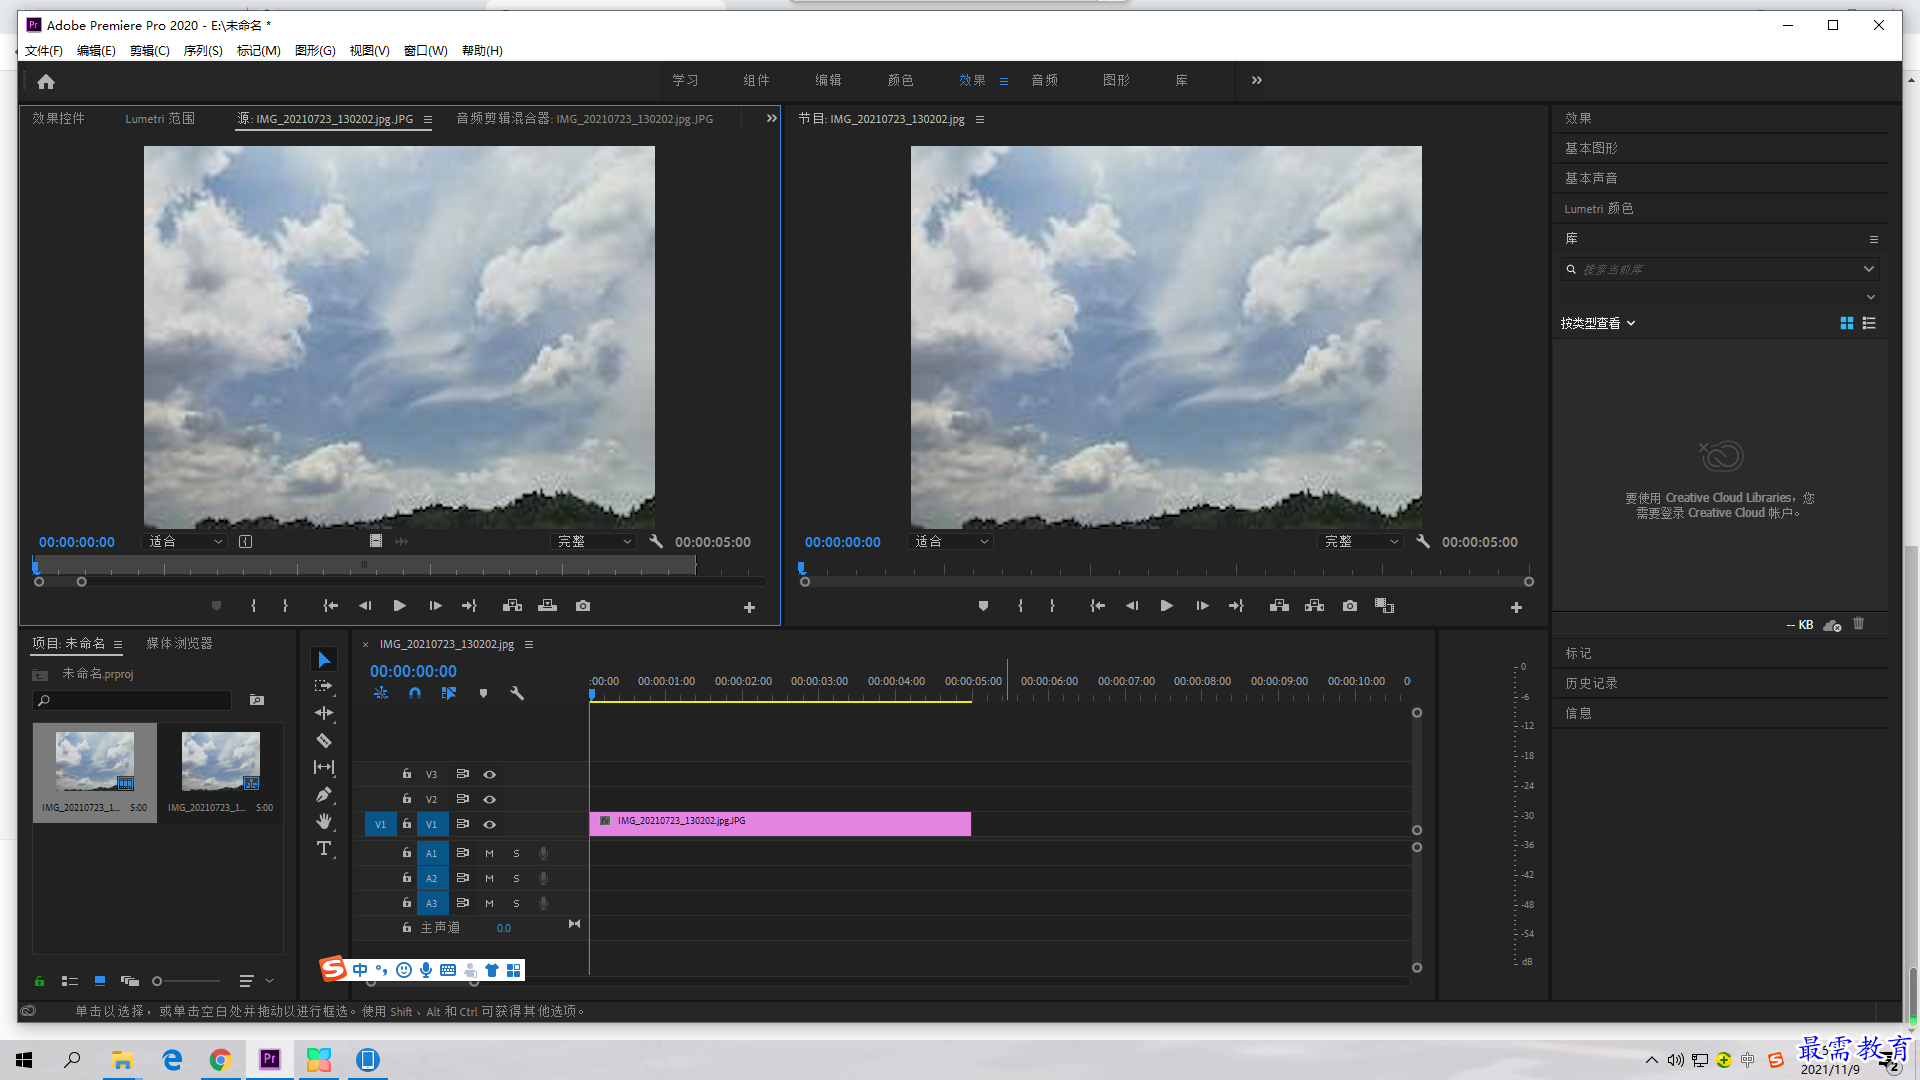
Task: Select the Razor tool
Action: 324,740
